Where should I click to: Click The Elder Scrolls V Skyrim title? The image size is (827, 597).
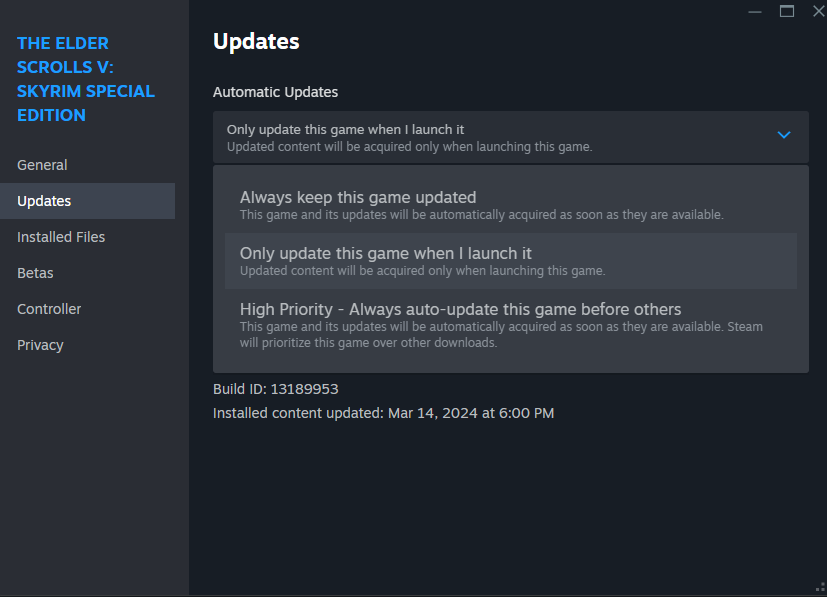[86, 79]
